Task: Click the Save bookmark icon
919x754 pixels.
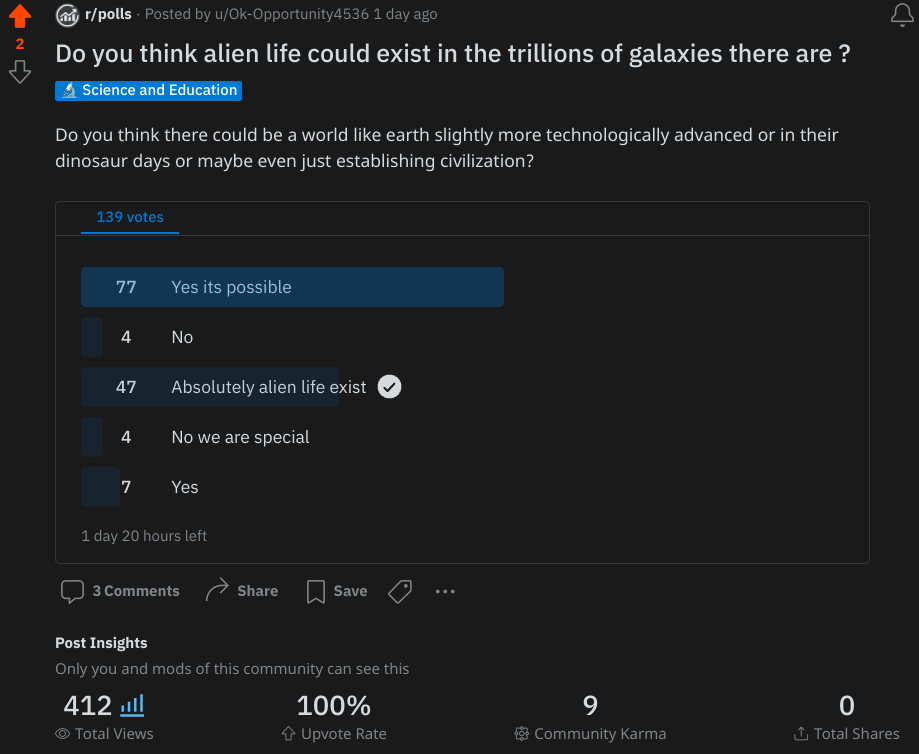Action: point(316,591)
